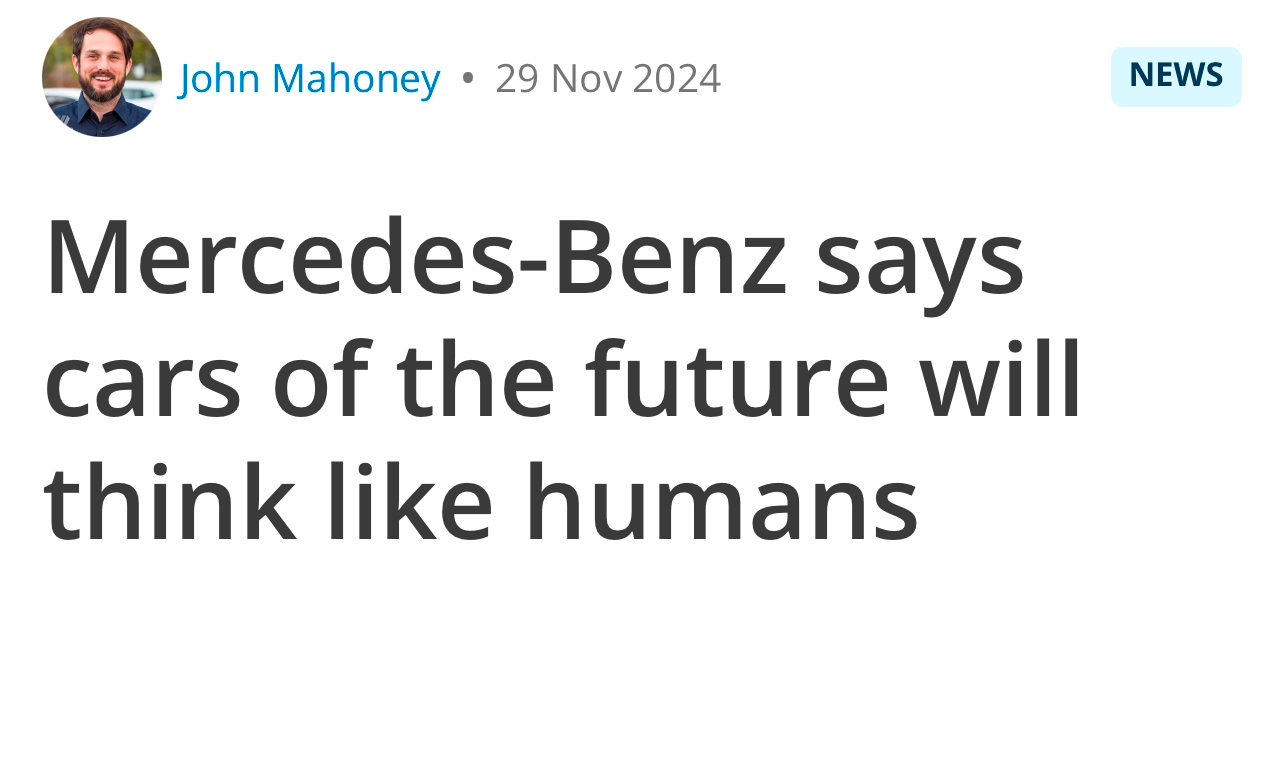Click the word "the" in the headline
The image size is (1284, 762).
475,380
